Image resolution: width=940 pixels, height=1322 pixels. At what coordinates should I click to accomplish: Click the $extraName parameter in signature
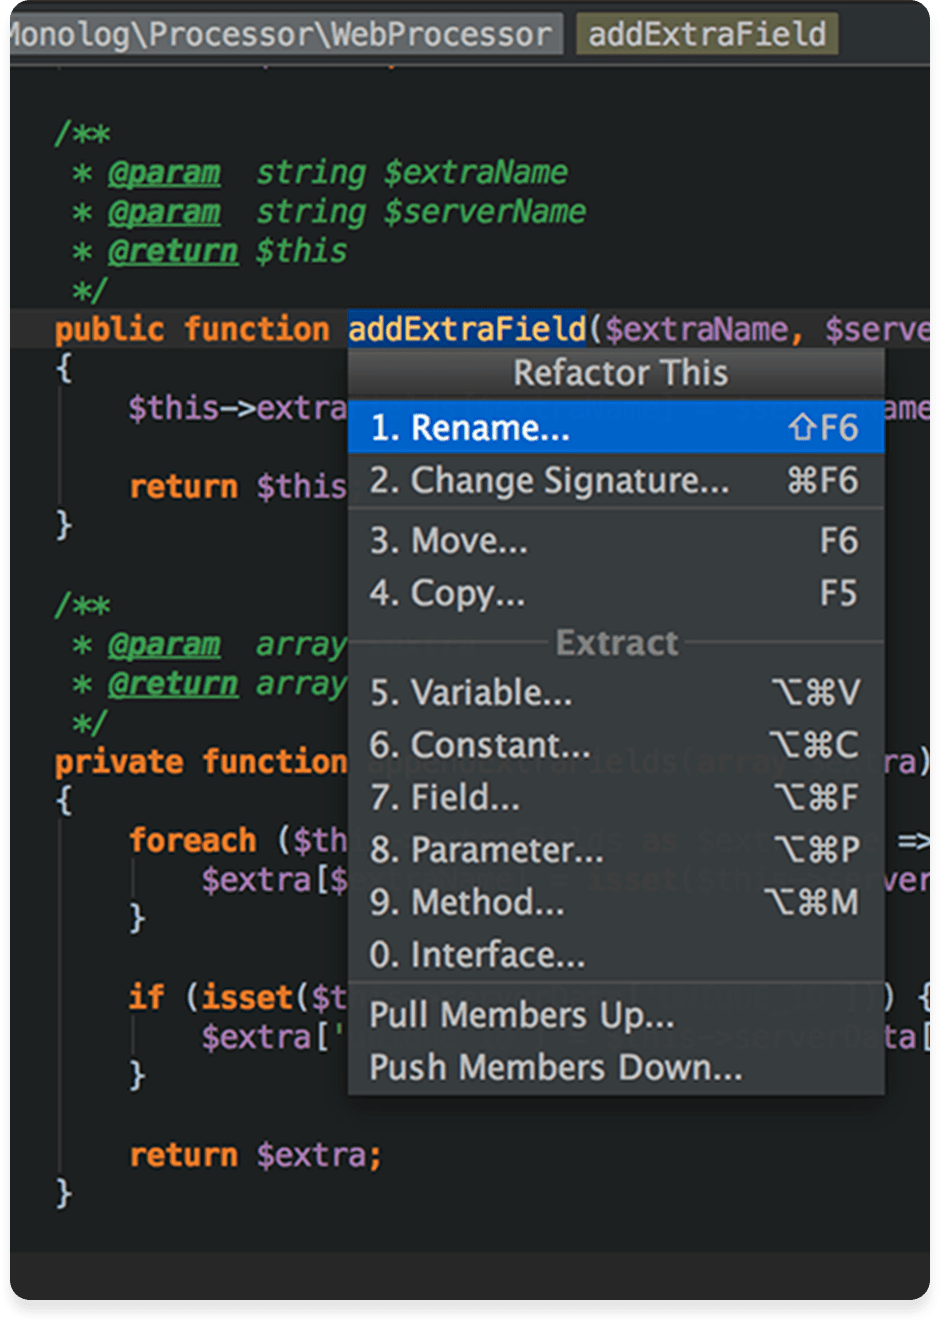pos(696,329)
